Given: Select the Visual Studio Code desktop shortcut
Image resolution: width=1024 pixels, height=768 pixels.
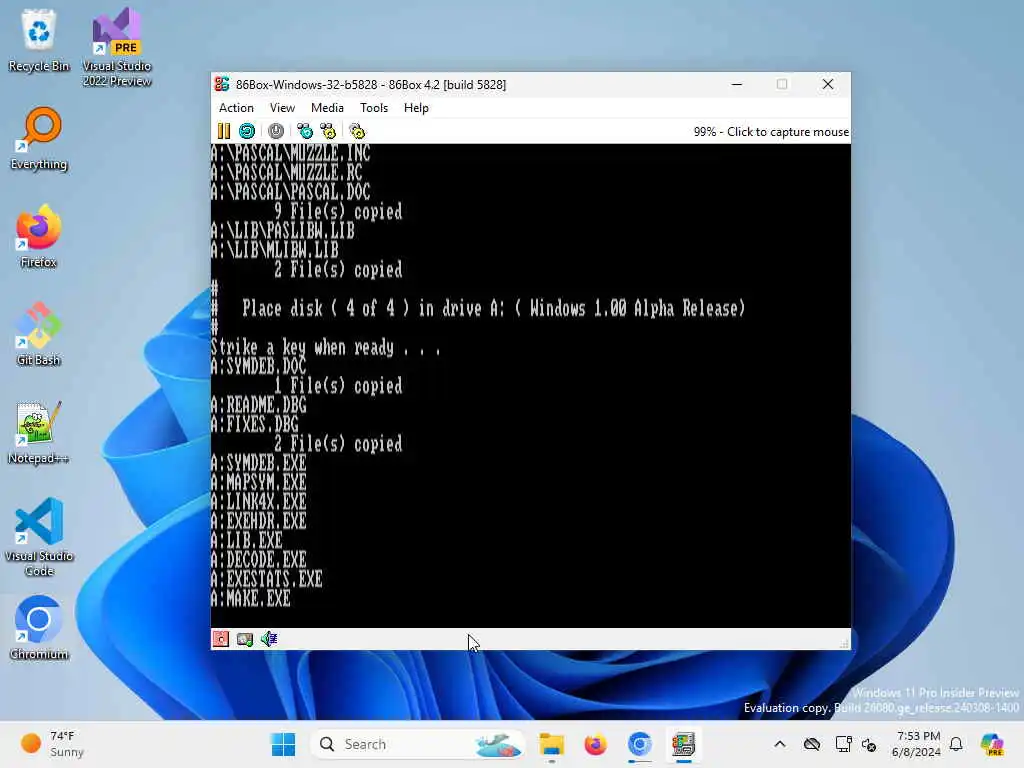Looking at the screenshot, I should [39, 537].
